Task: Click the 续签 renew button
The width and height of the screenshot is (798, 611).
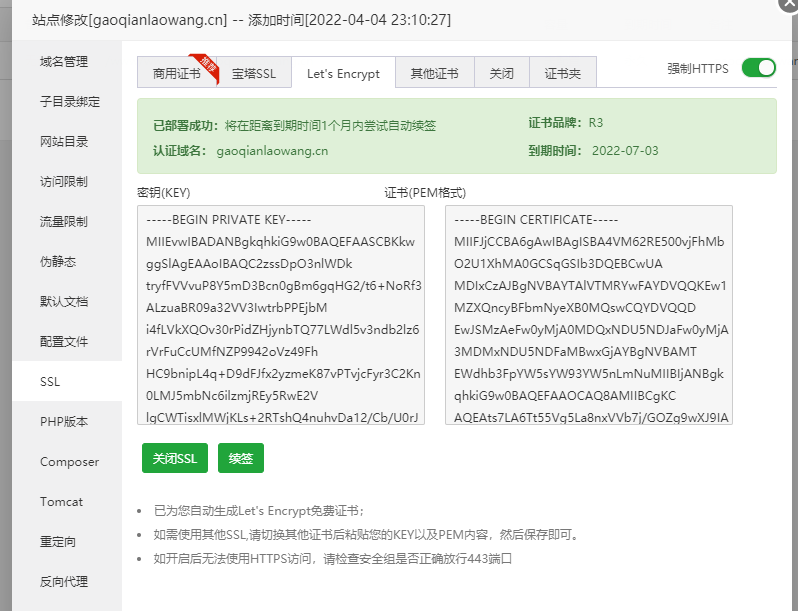Action: point(241,458)
